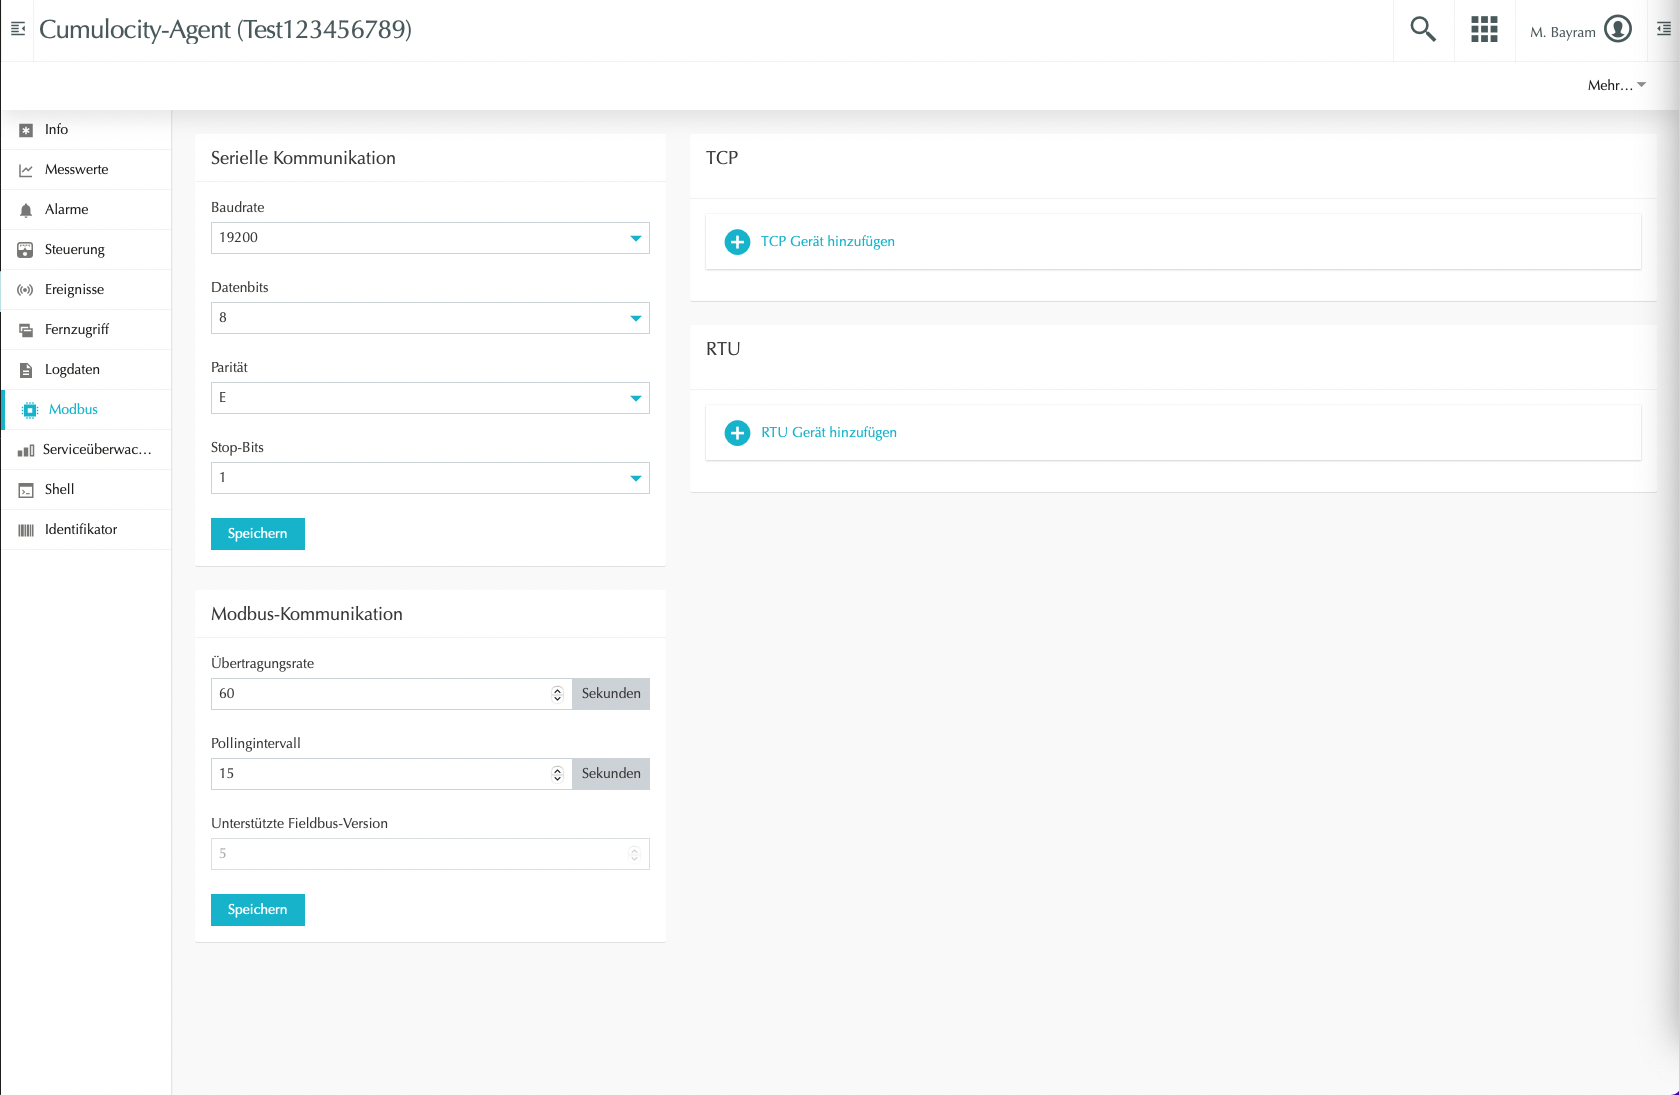Open the Parität dropdown
Viewport: 1679px width, 1095px height.
coord(430,398)
